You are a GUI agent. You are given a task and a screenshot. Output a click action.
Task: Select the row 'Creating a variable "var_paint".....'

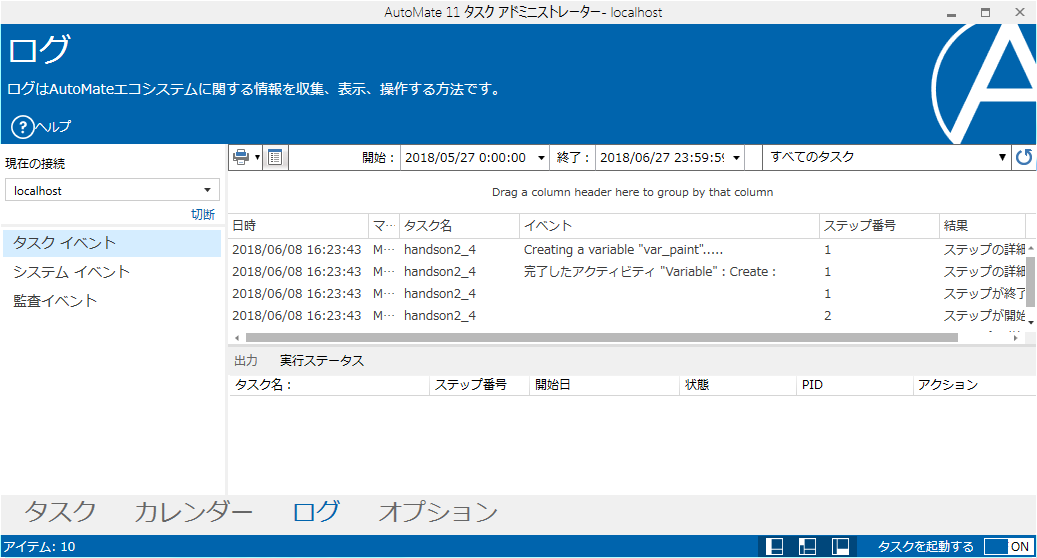click(x=627, y=249)
